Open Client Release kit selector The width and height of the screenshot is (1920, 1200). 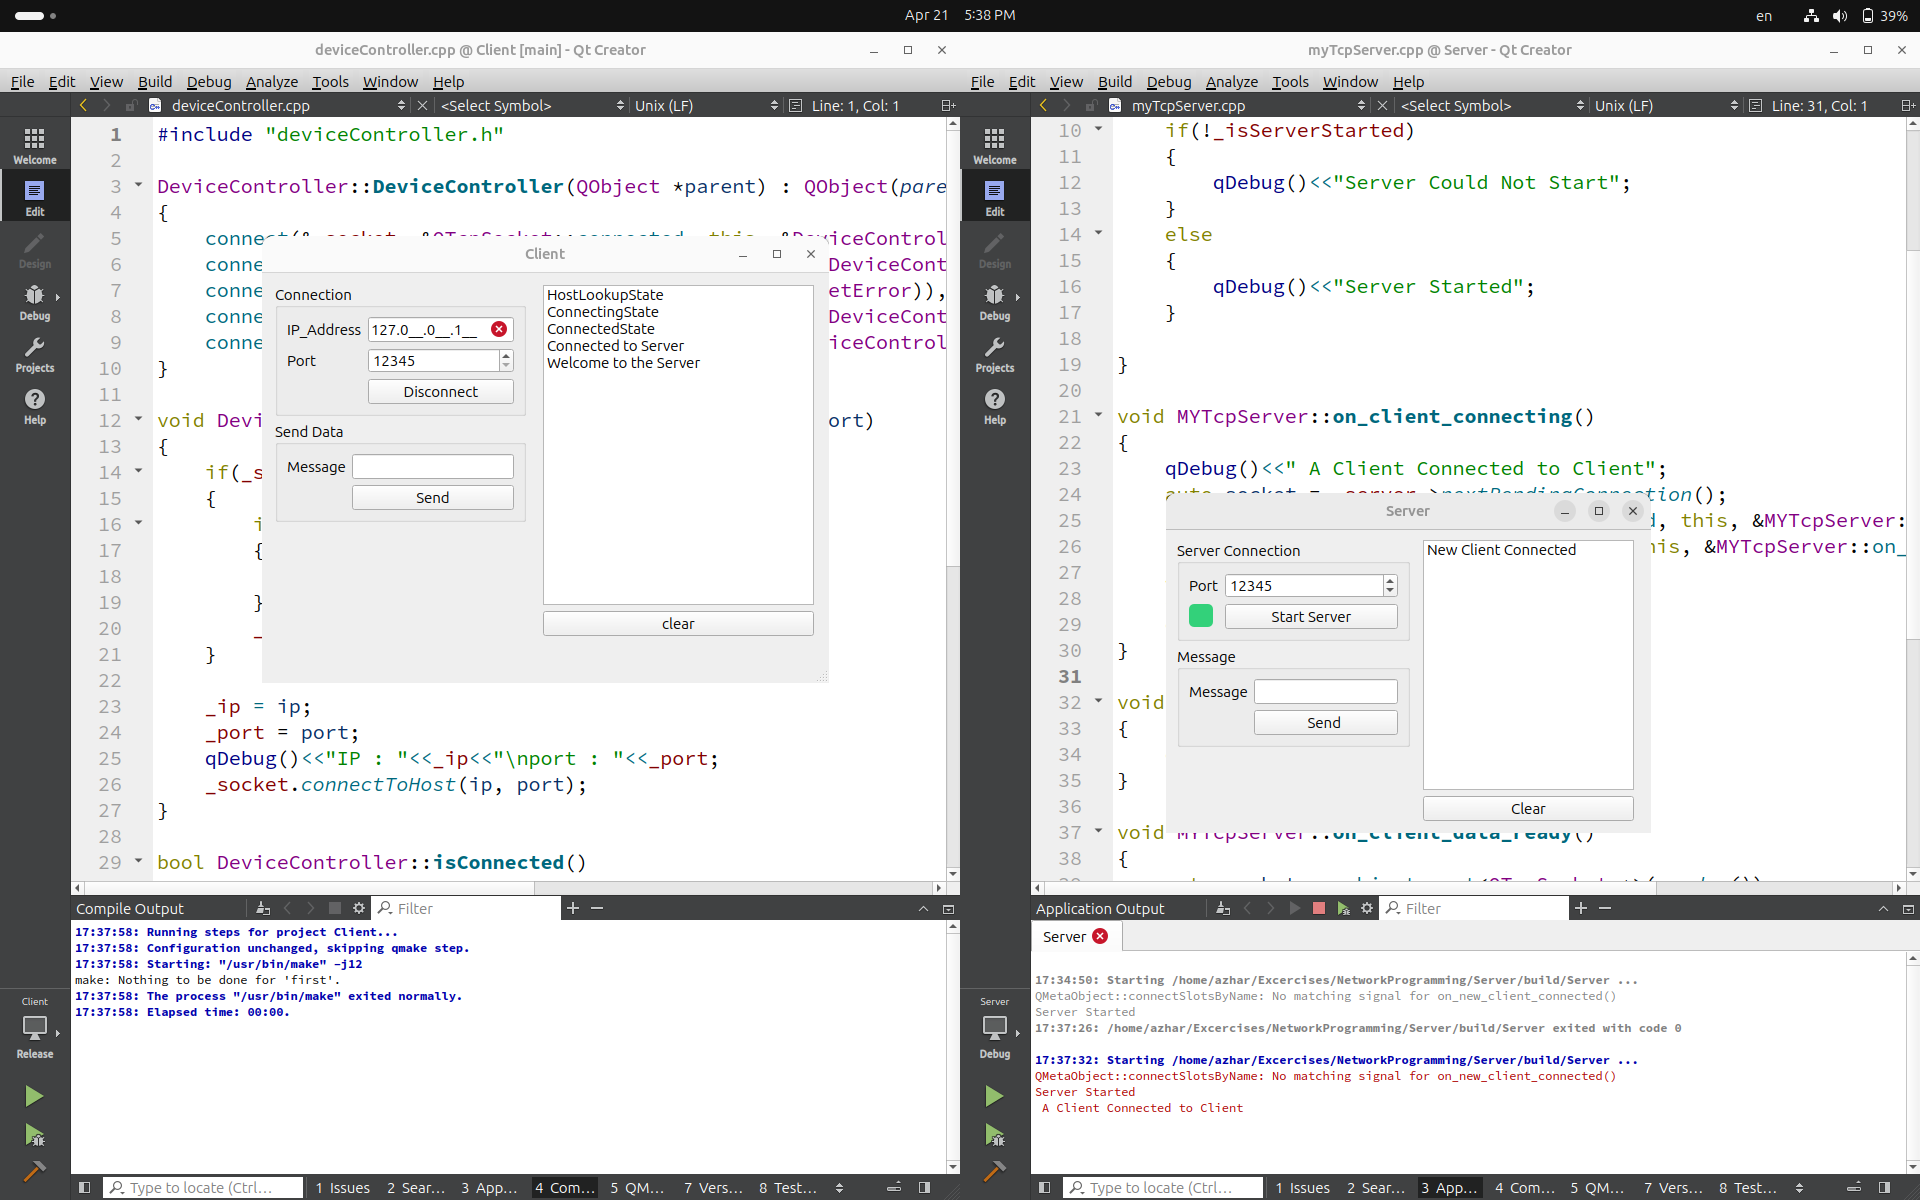pyautogui.click(x=35, y=1028)
